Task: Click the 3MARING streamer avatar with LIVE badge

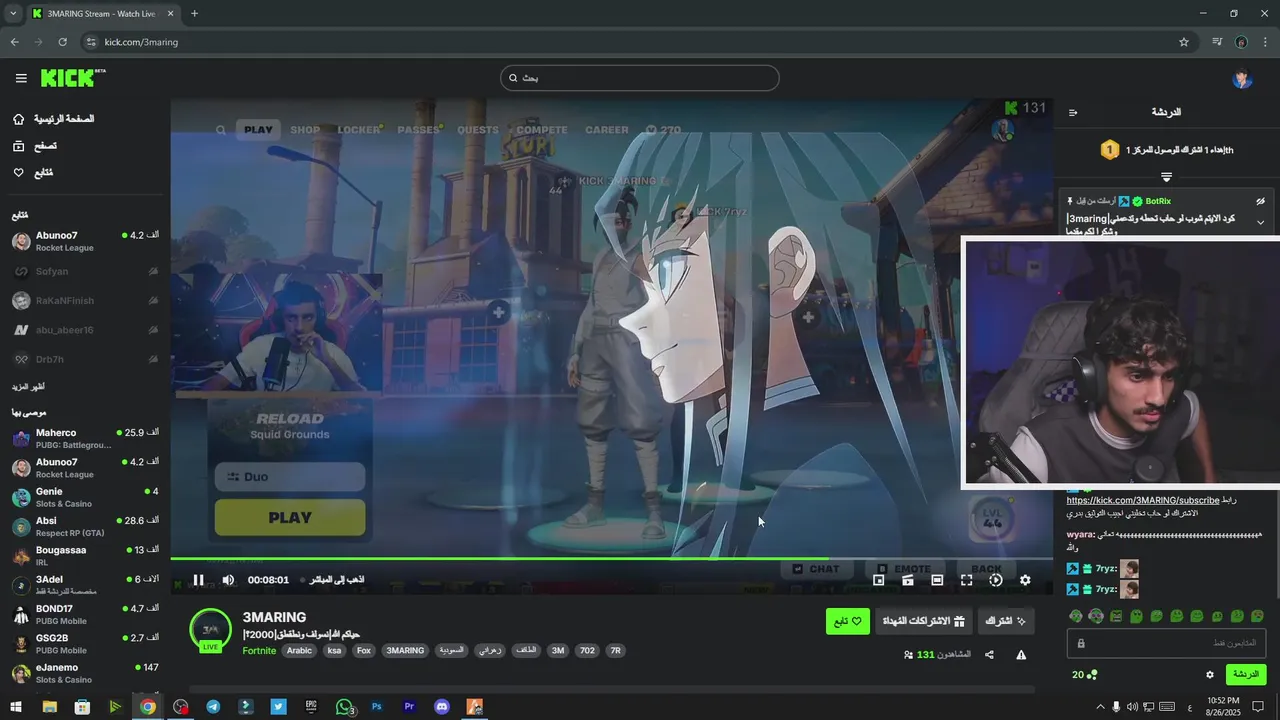Action: (x=210, y=630)
